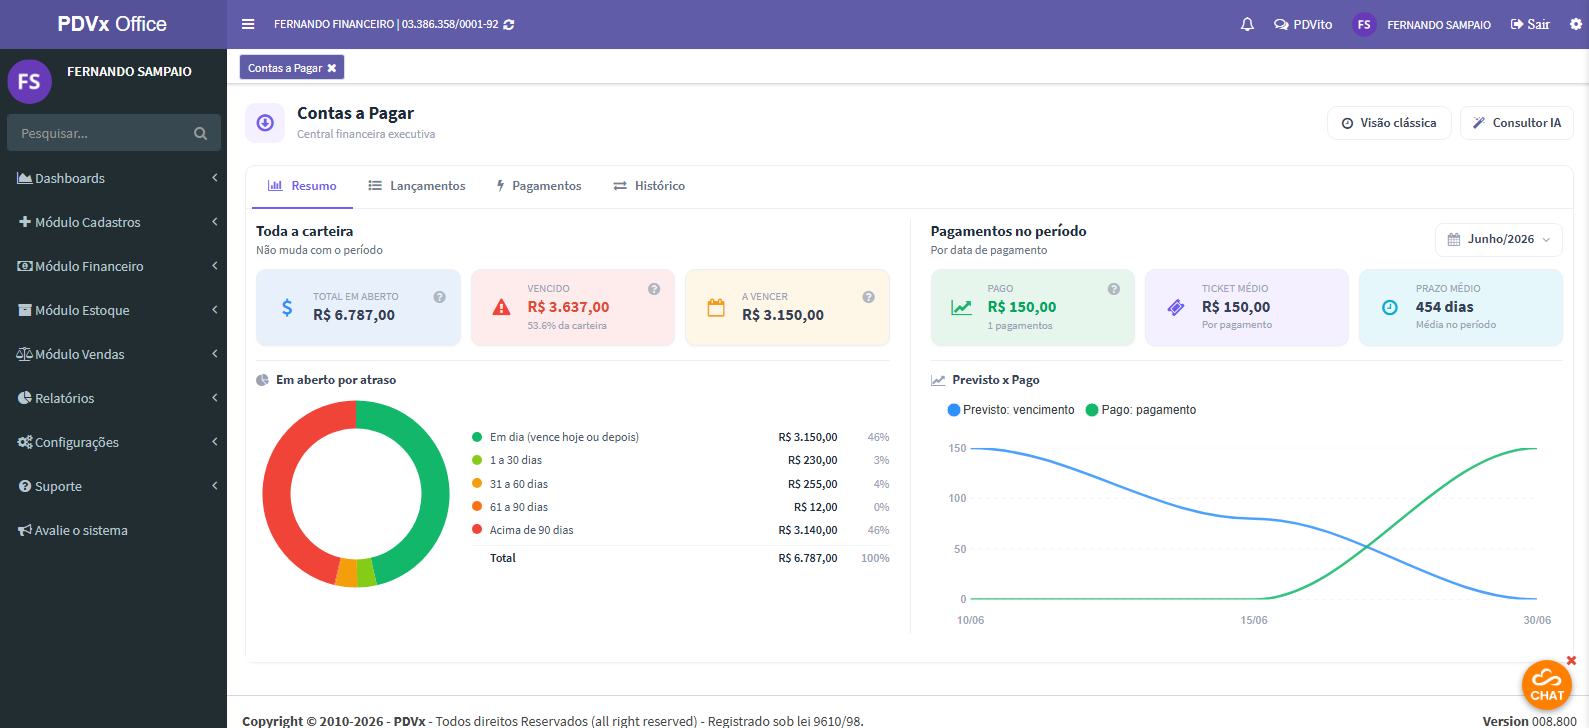Click the Módulo Vendas scales icon
1589x728 pixels.
coord(25,354)
